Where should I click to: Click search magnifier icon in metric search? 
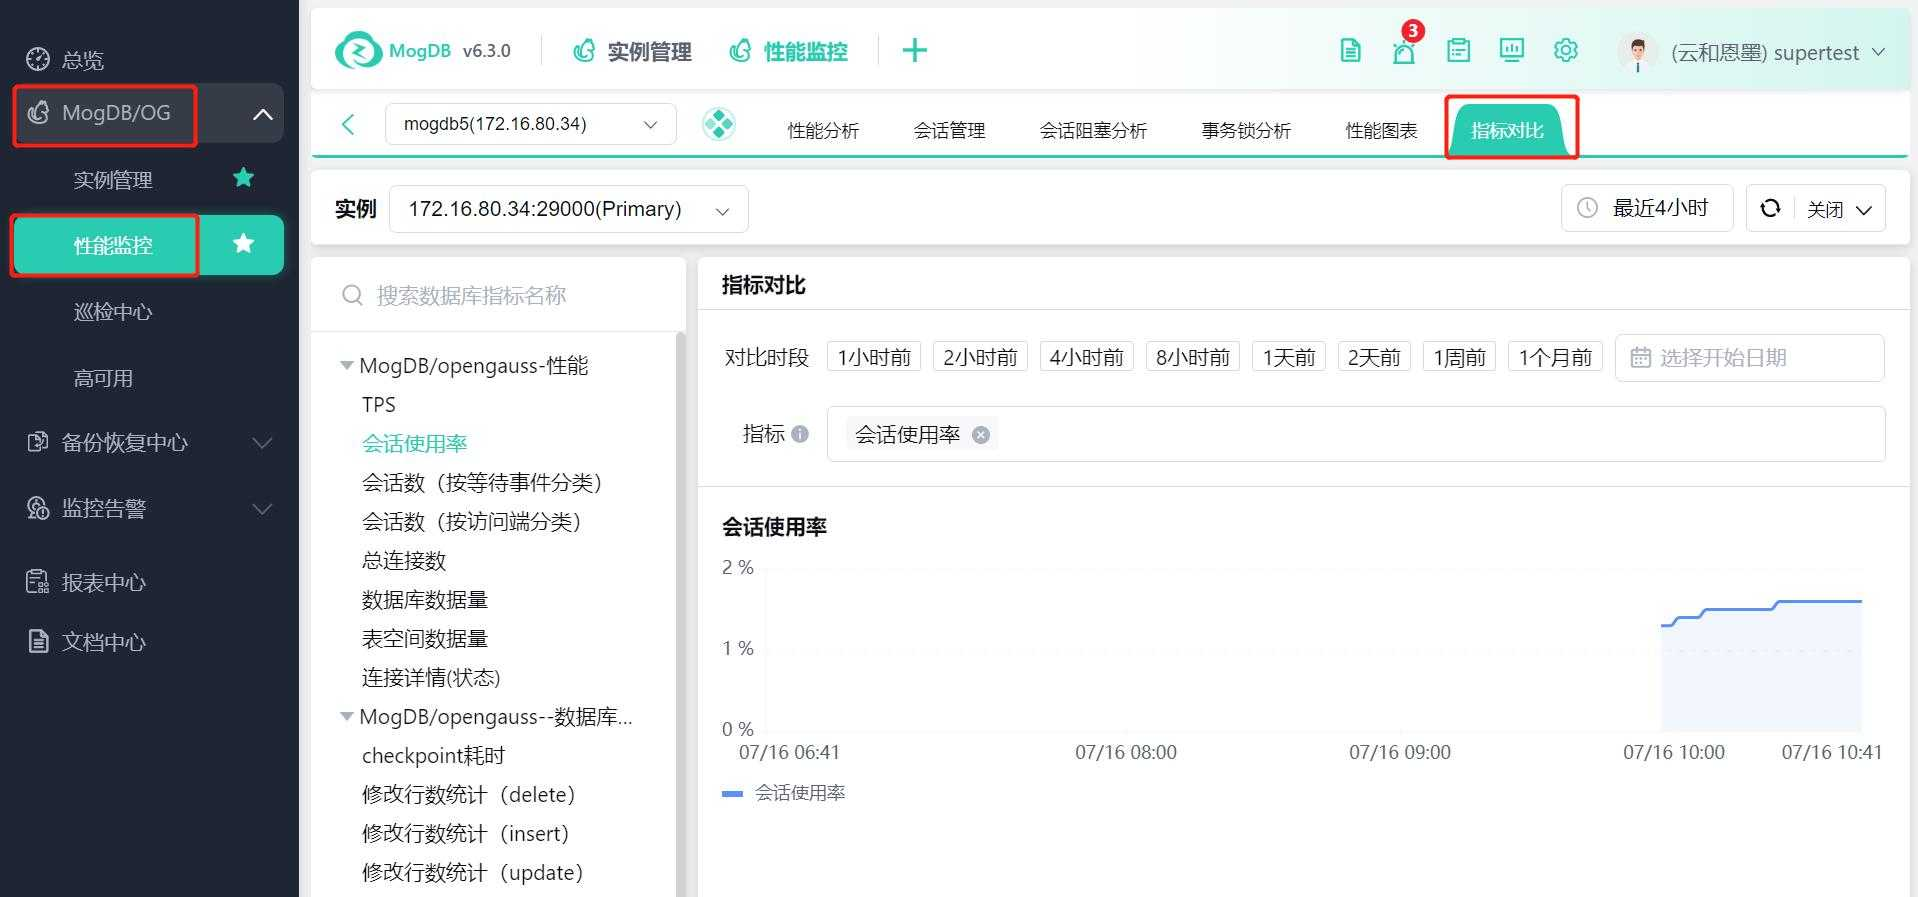[352, 295]
